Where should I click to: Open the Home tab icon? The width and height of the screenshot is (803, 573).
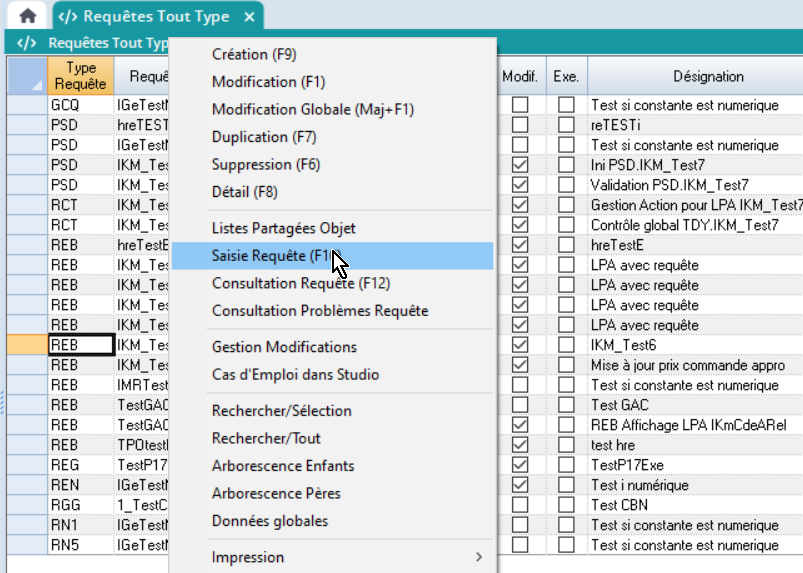pyautogui.click(x=28, y=16)
